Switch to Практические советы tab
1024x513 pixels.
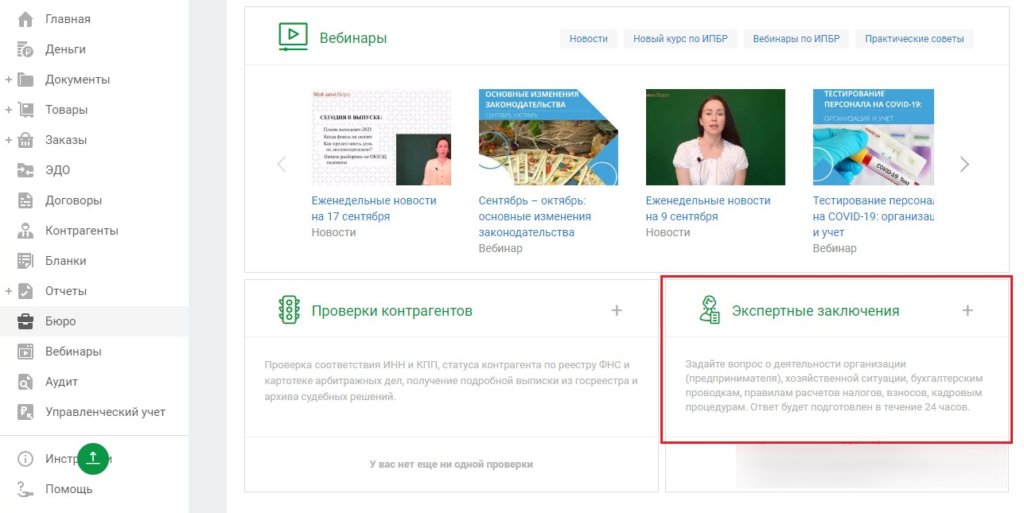point(914,39)
